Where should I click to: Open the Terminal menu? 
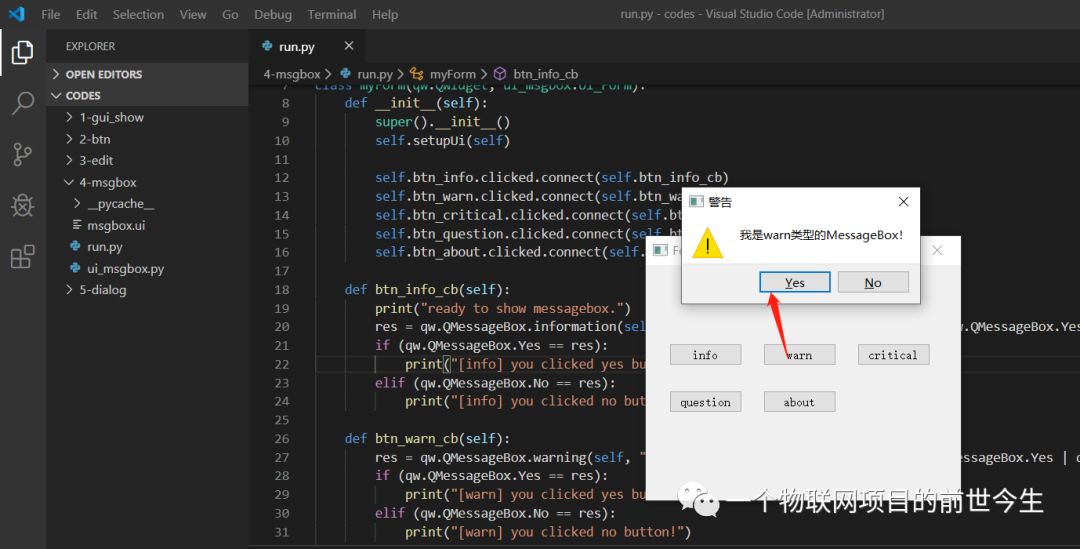click(332, 14)
